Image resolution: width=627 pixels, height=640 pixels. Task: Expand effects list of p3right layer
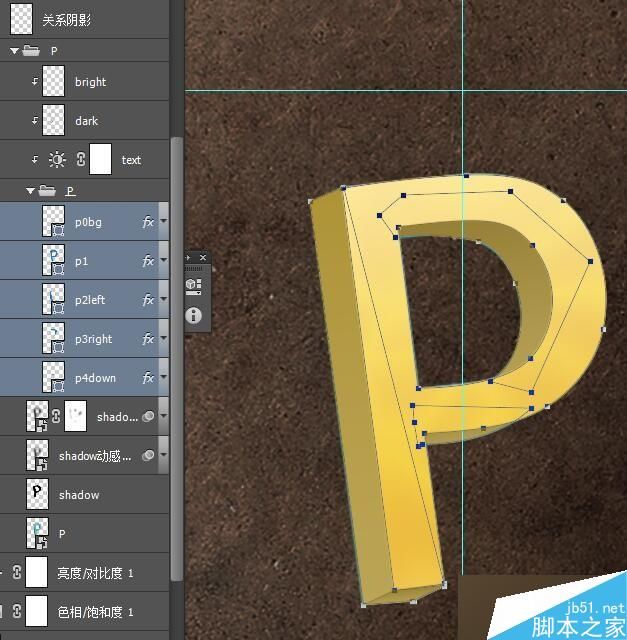click(164, 338)
